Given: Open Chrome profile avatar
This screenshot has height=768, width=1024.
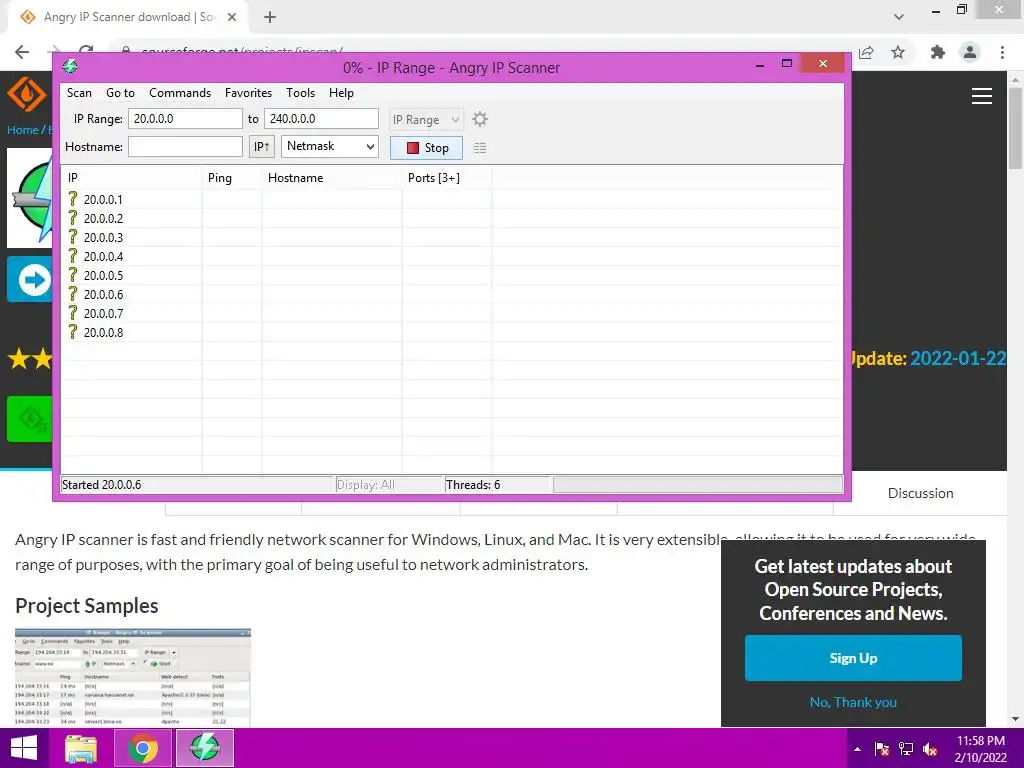Looking at the screenshot, I should pyautogui.click(x=970, y=52).
